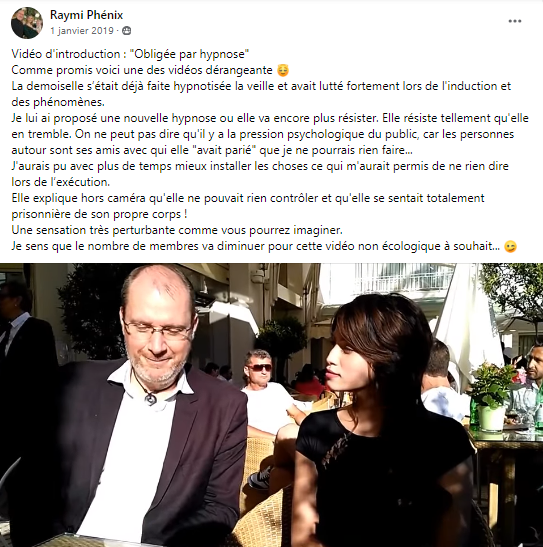
Task: Open the Raymi Phénix author name link
Action: (x=86, y=15)
